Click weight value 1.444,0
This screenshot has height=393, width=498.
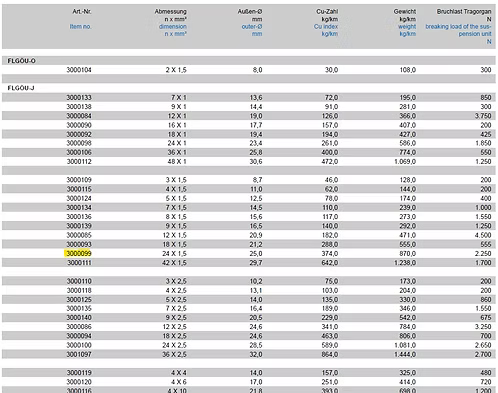405,354
